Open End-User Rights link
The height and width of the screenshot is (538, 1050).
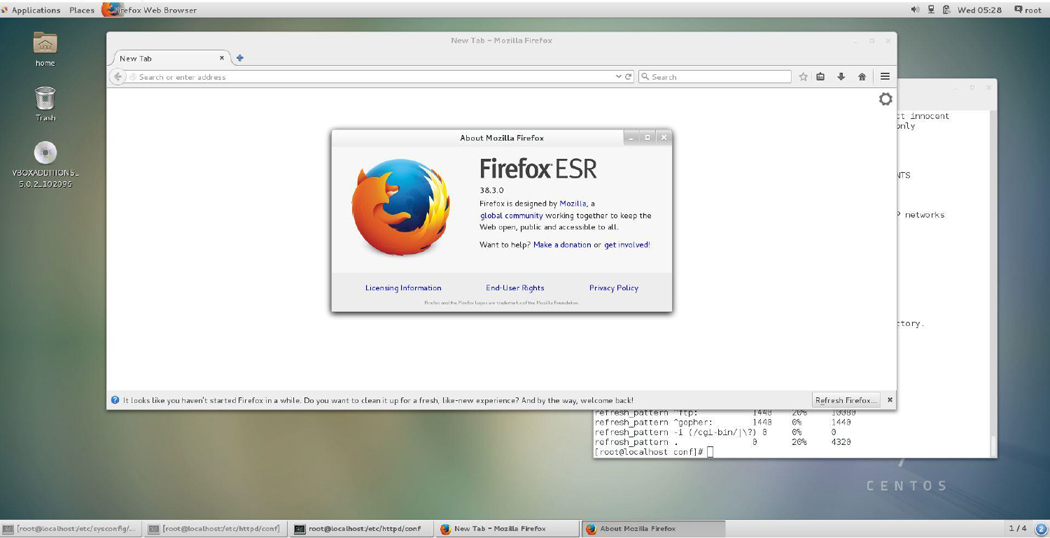point(515,288)
